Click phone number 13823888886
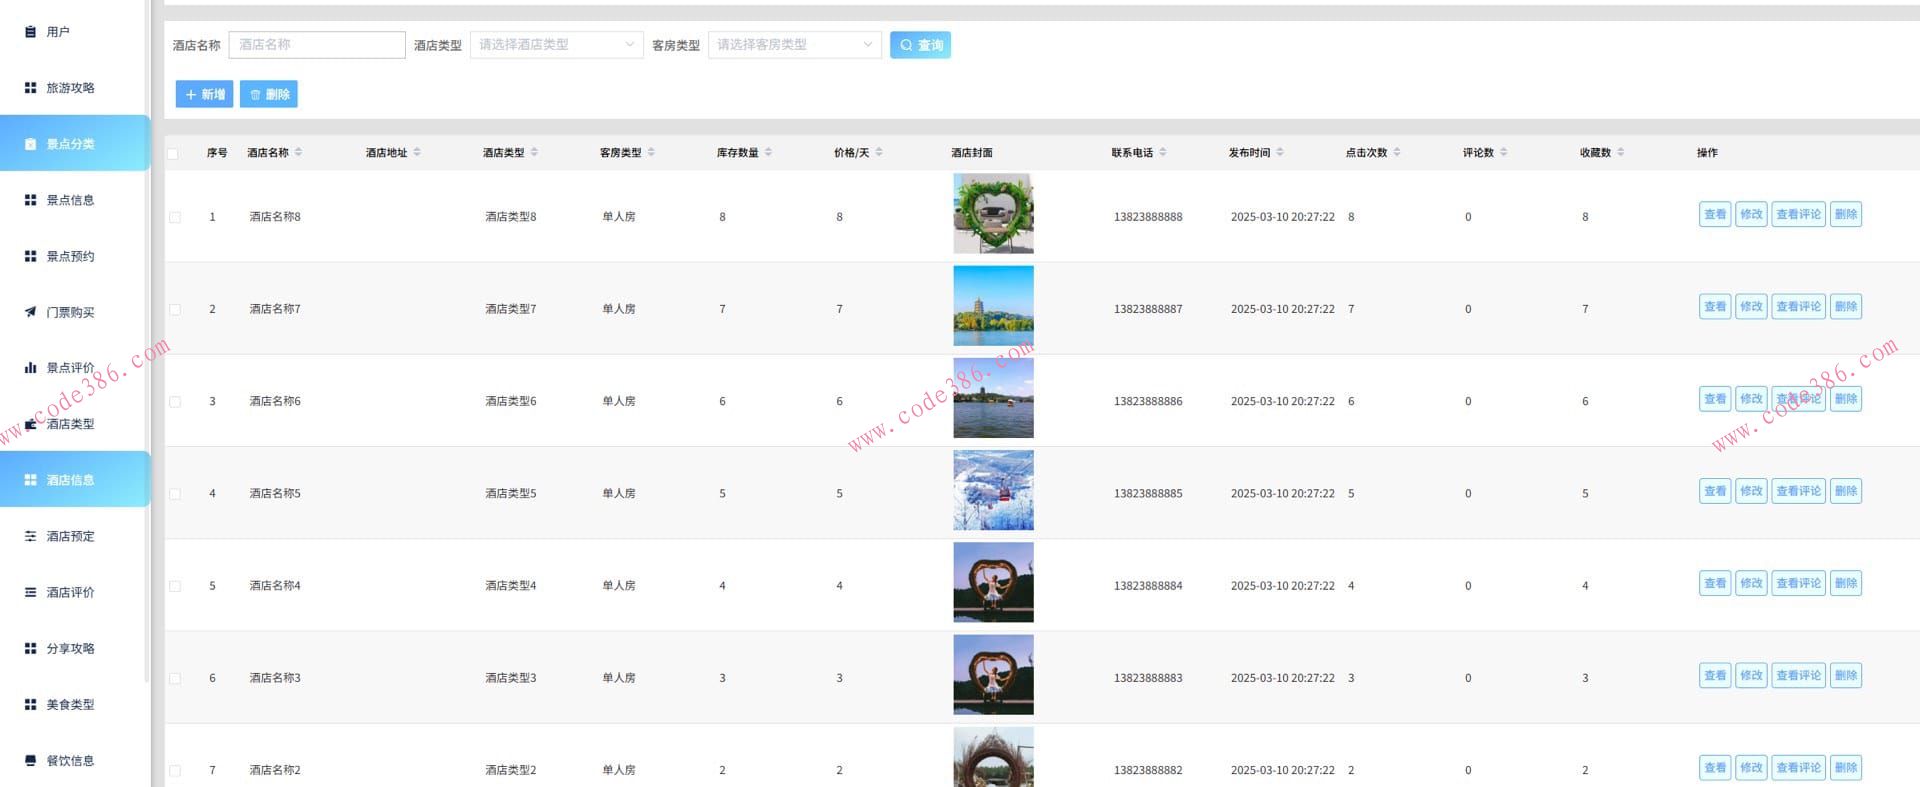 [1148, 401]
